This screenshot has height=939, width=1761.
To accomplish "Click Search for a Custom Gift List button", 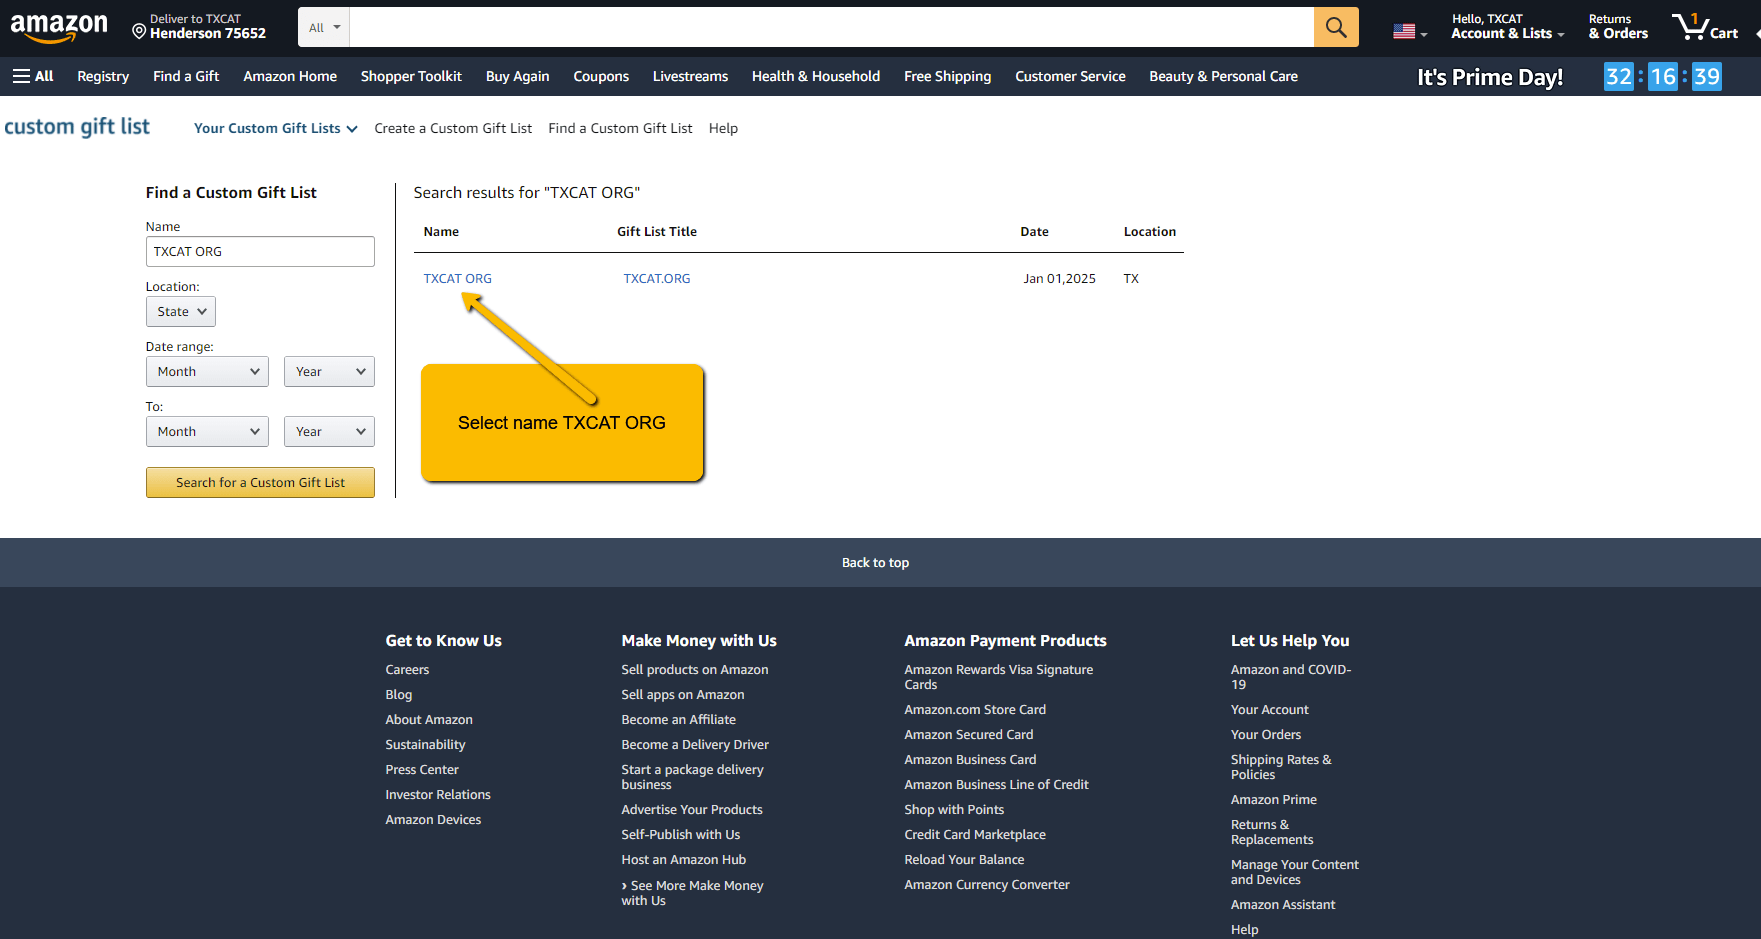I will point(260,482).
